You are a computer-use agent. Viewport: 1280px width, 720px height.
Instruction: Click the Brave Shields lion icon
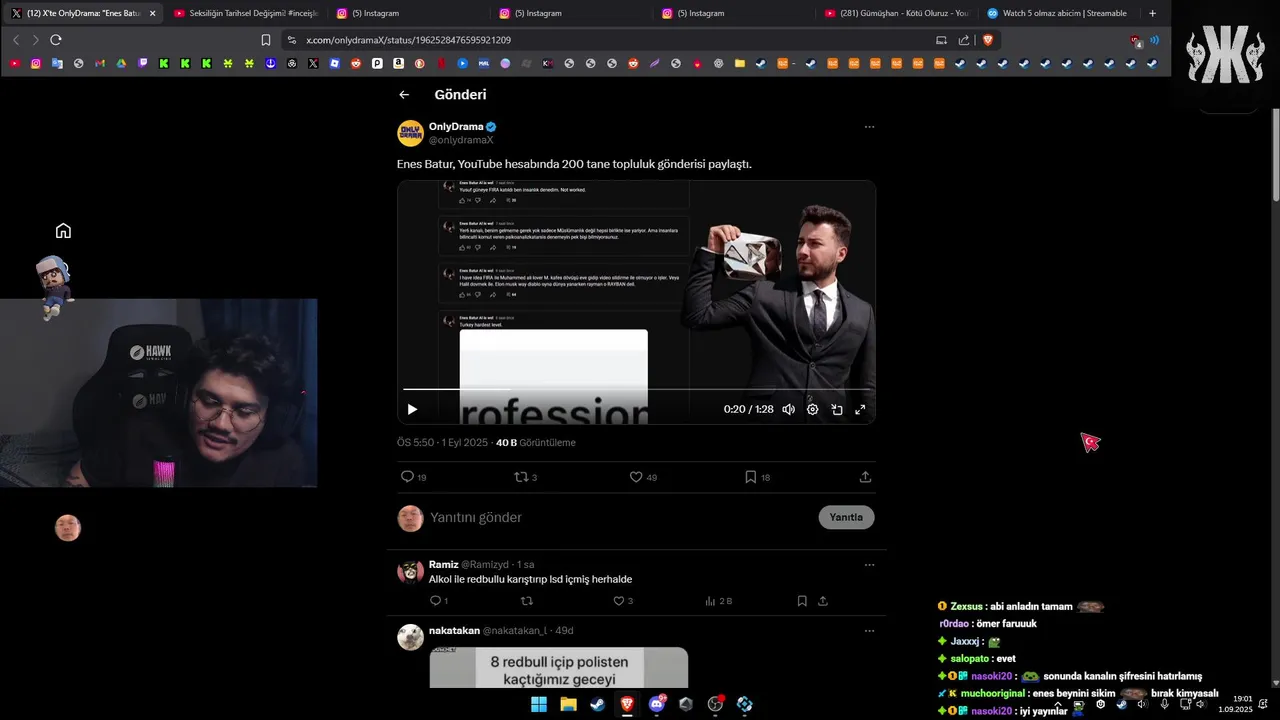tap(988, 40)
